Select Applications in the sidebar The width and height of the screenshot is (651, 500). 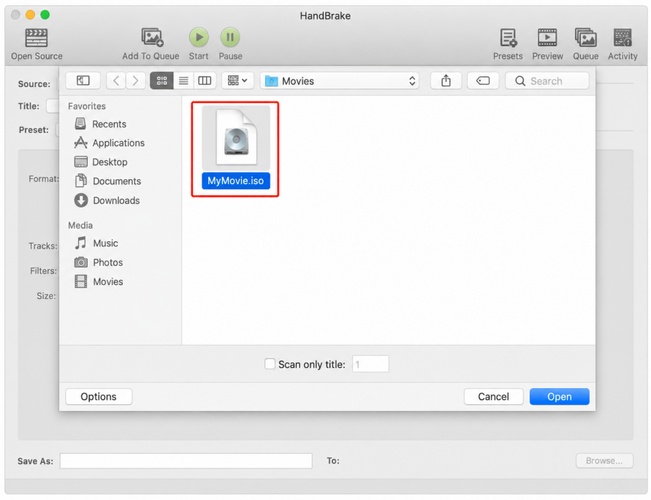pos(110,143)
